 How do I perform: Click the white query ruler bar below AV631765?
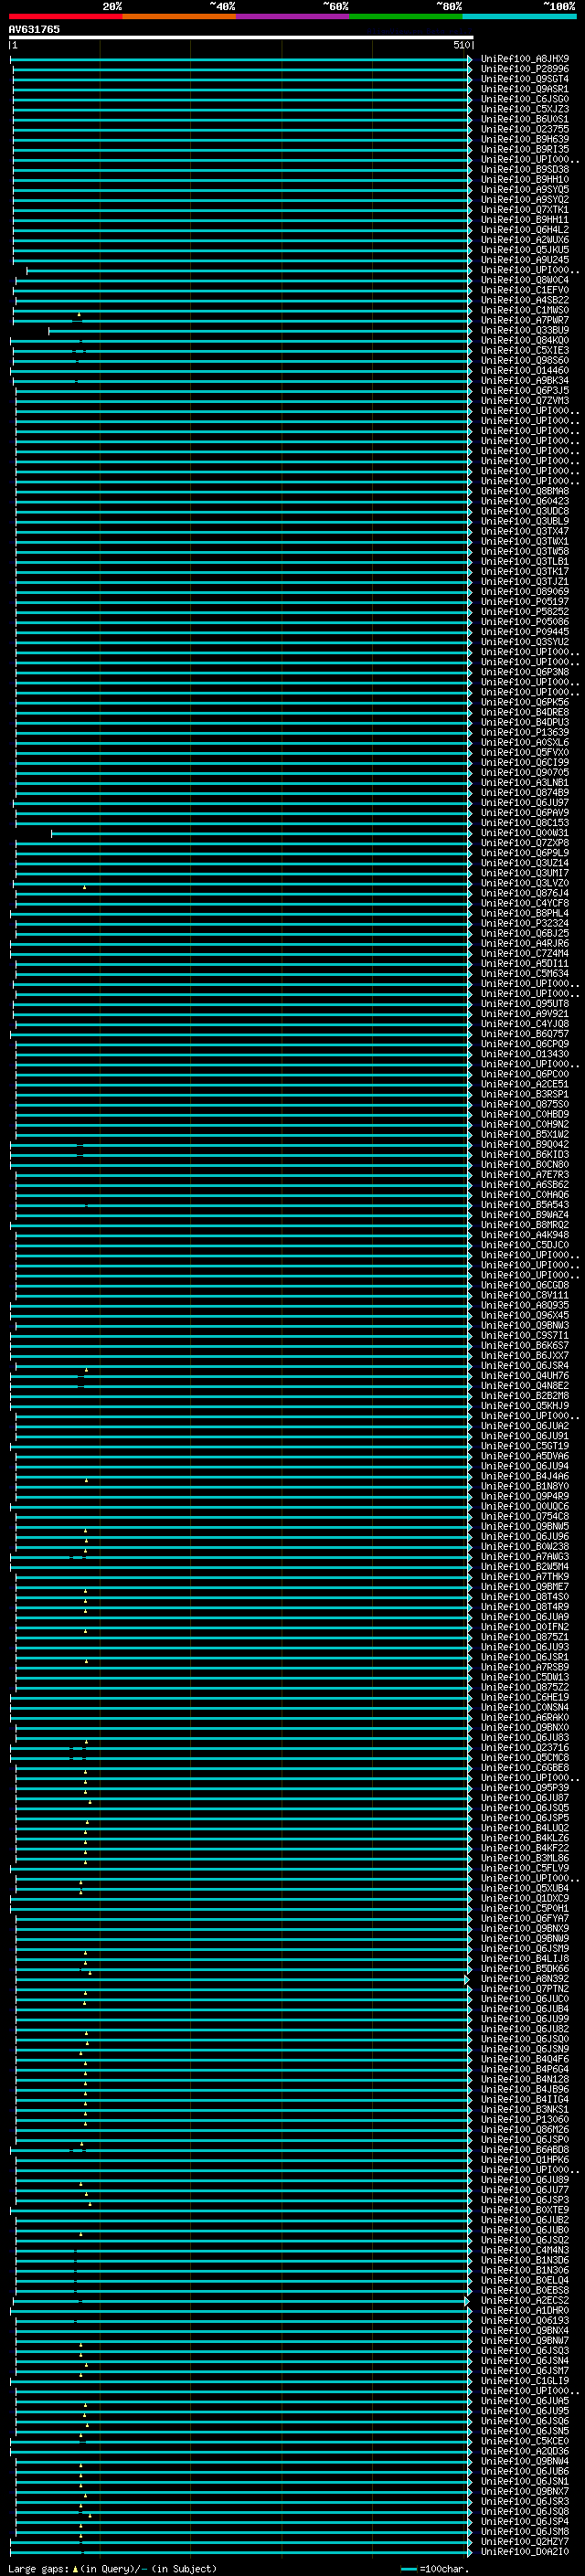241,37
